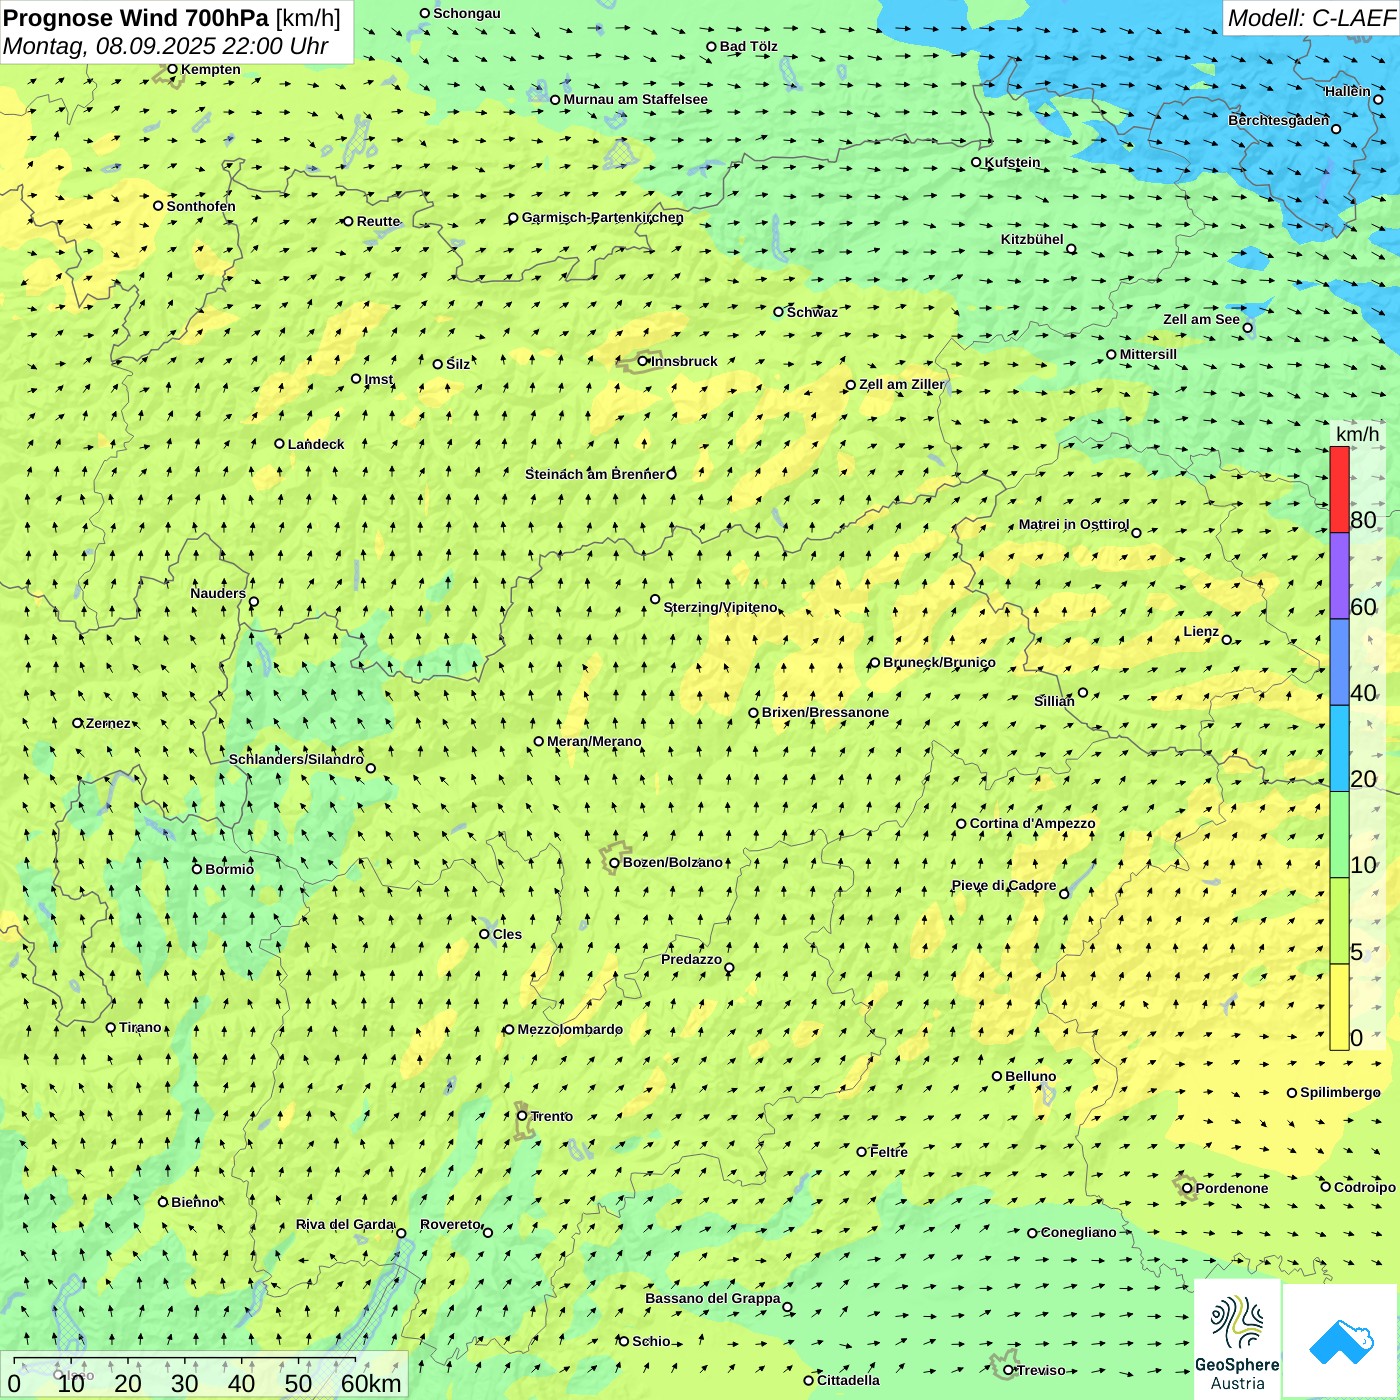
Task: Click the light blue legend segment above 20
Action: point(1339,749)
